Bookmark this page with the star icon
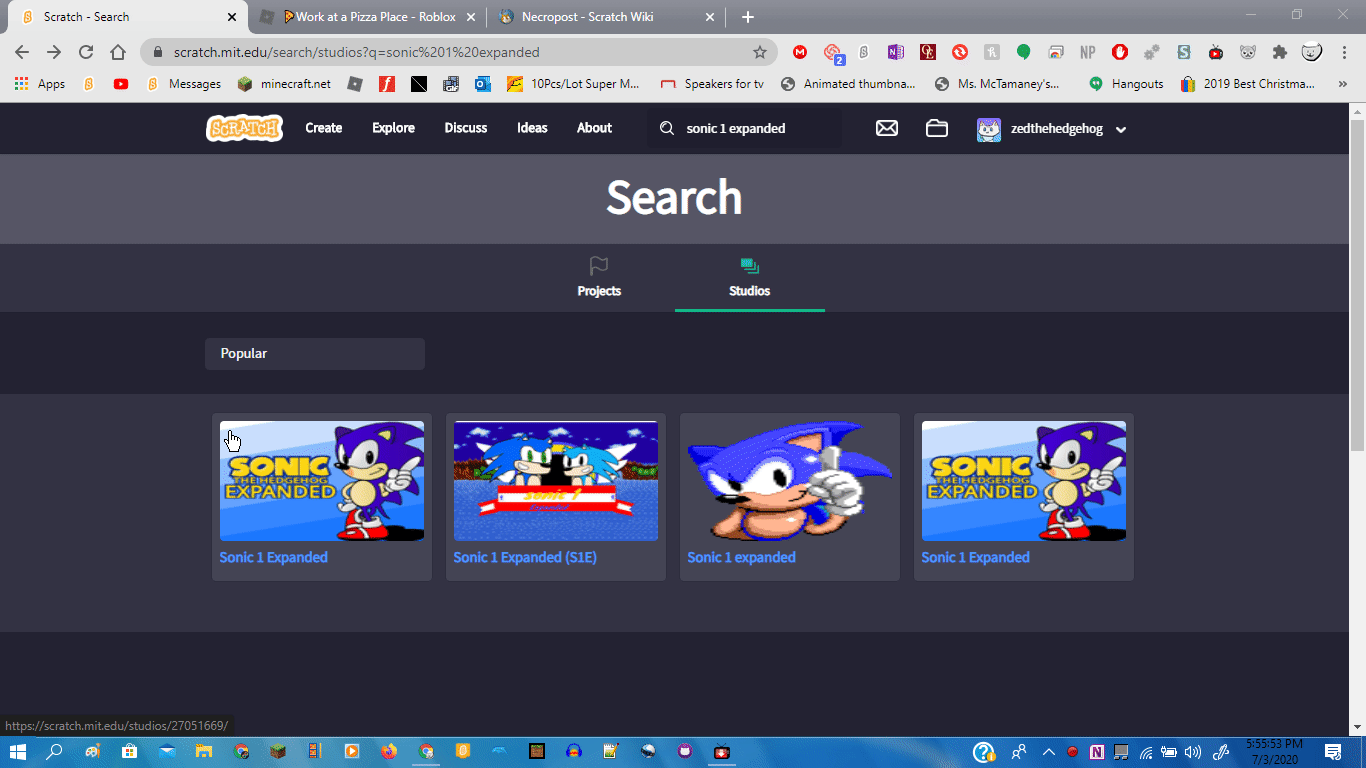Screen dimensions: 1366x768 [760, 52]
